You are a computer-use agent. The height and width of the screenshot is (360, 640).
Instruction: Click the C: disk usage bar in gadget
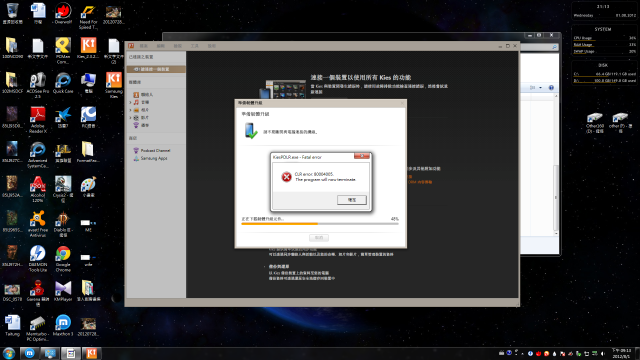pyautogui.click(x=604, y=76)
